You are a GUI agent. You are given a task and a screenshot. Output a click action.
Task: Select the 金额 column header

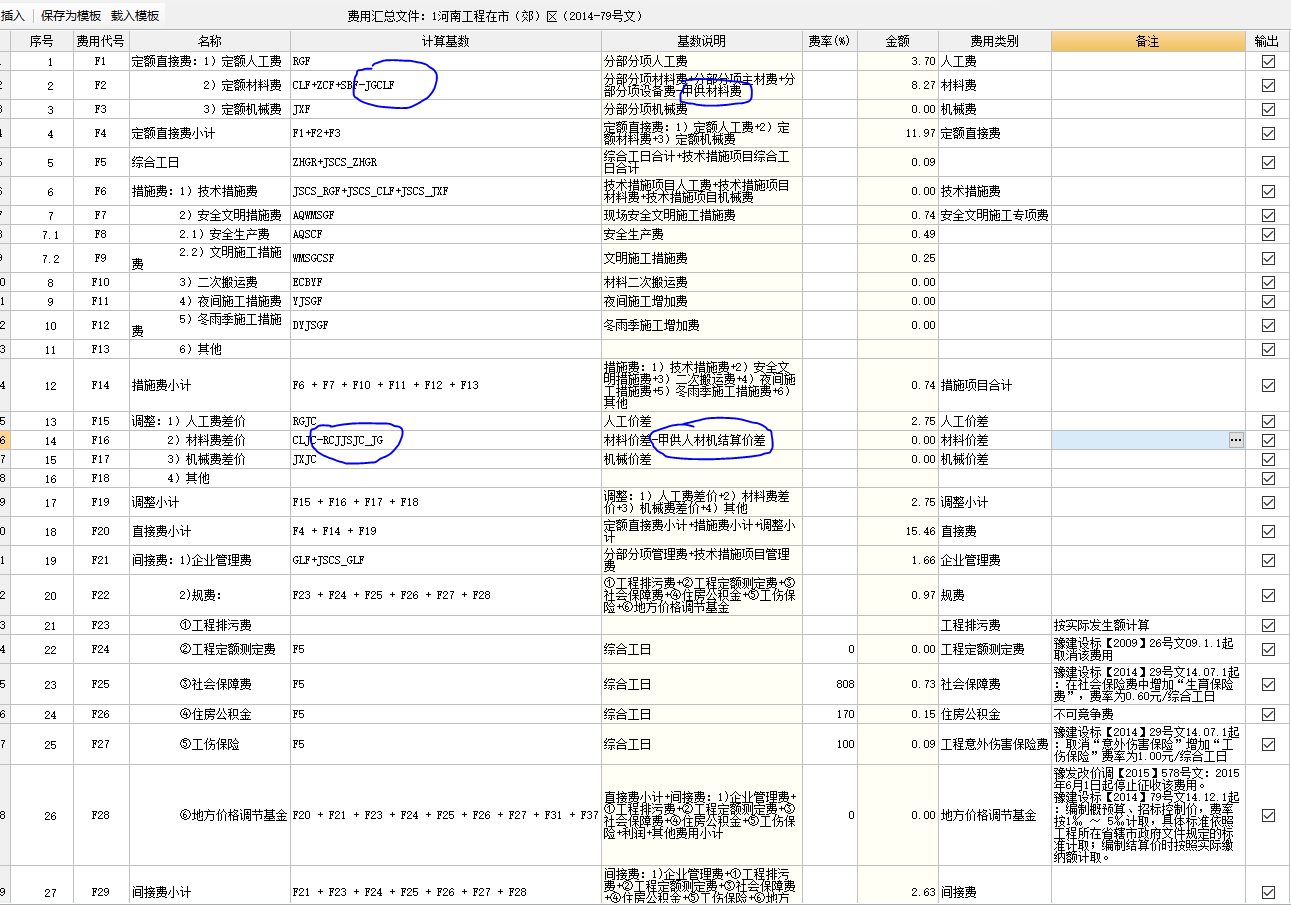tap(897, 41)
